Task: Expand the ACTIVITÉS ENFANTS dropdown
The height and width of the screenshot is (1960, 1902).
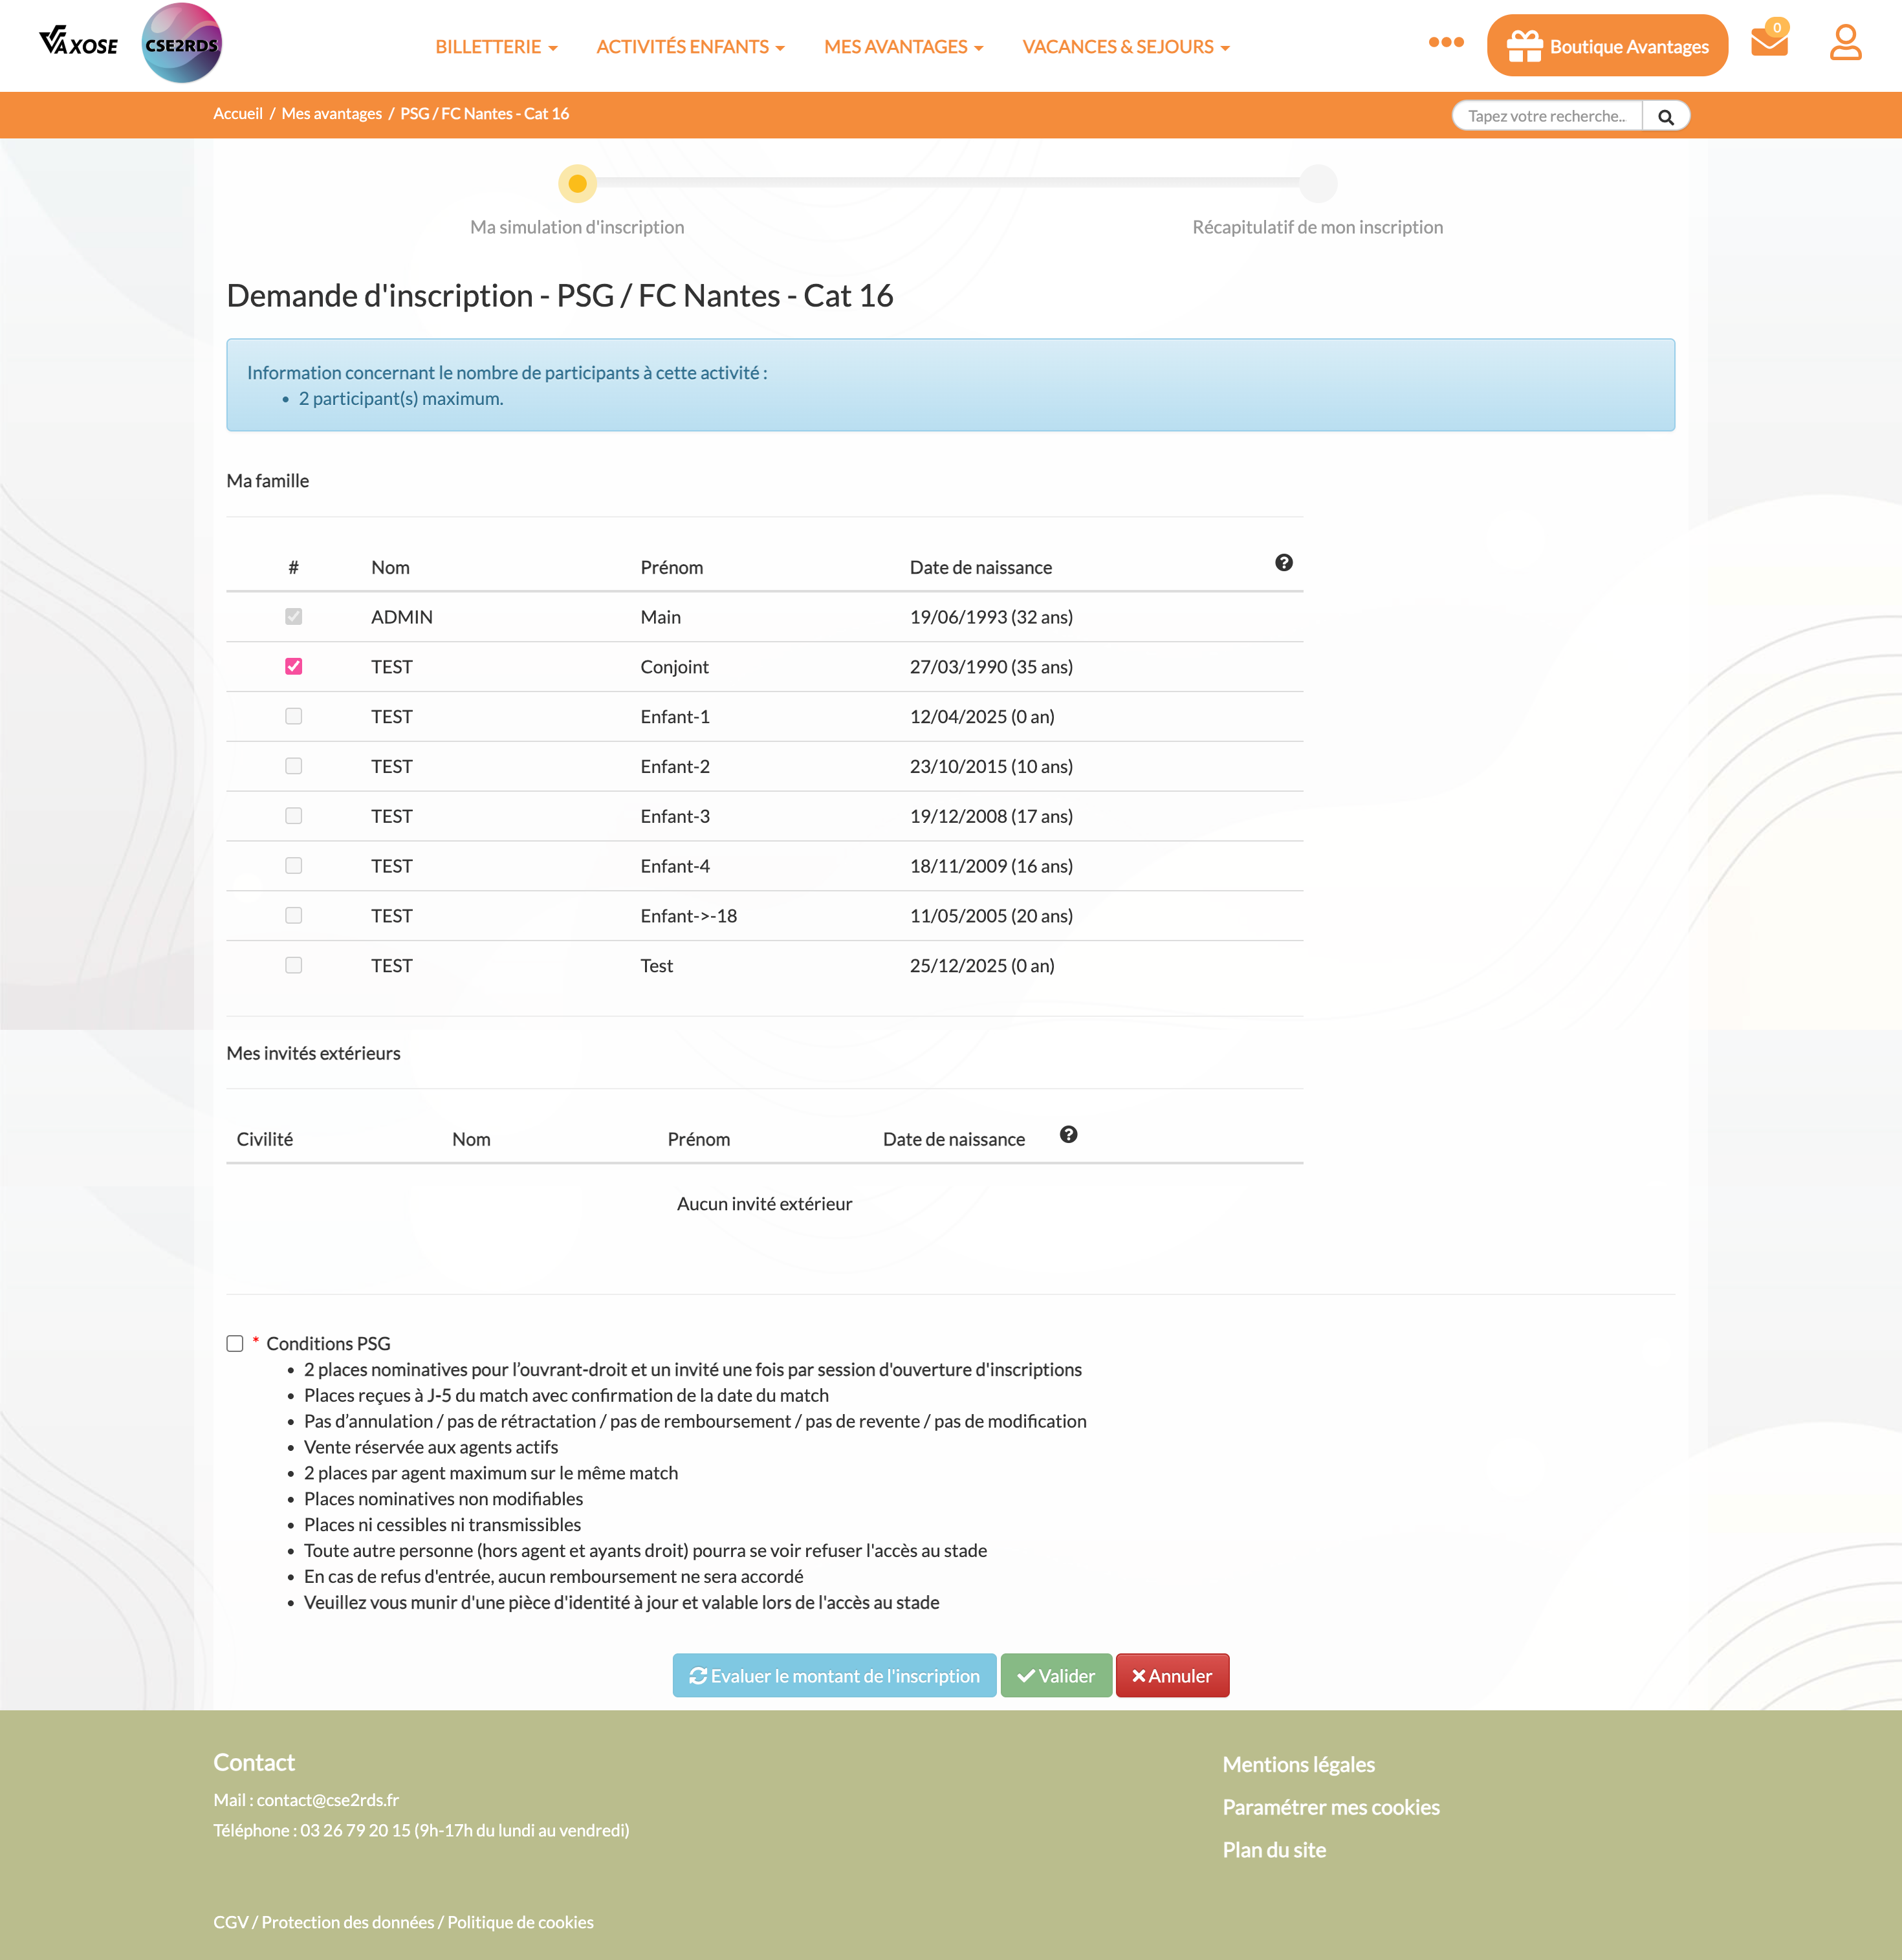Action: [690, 47]
